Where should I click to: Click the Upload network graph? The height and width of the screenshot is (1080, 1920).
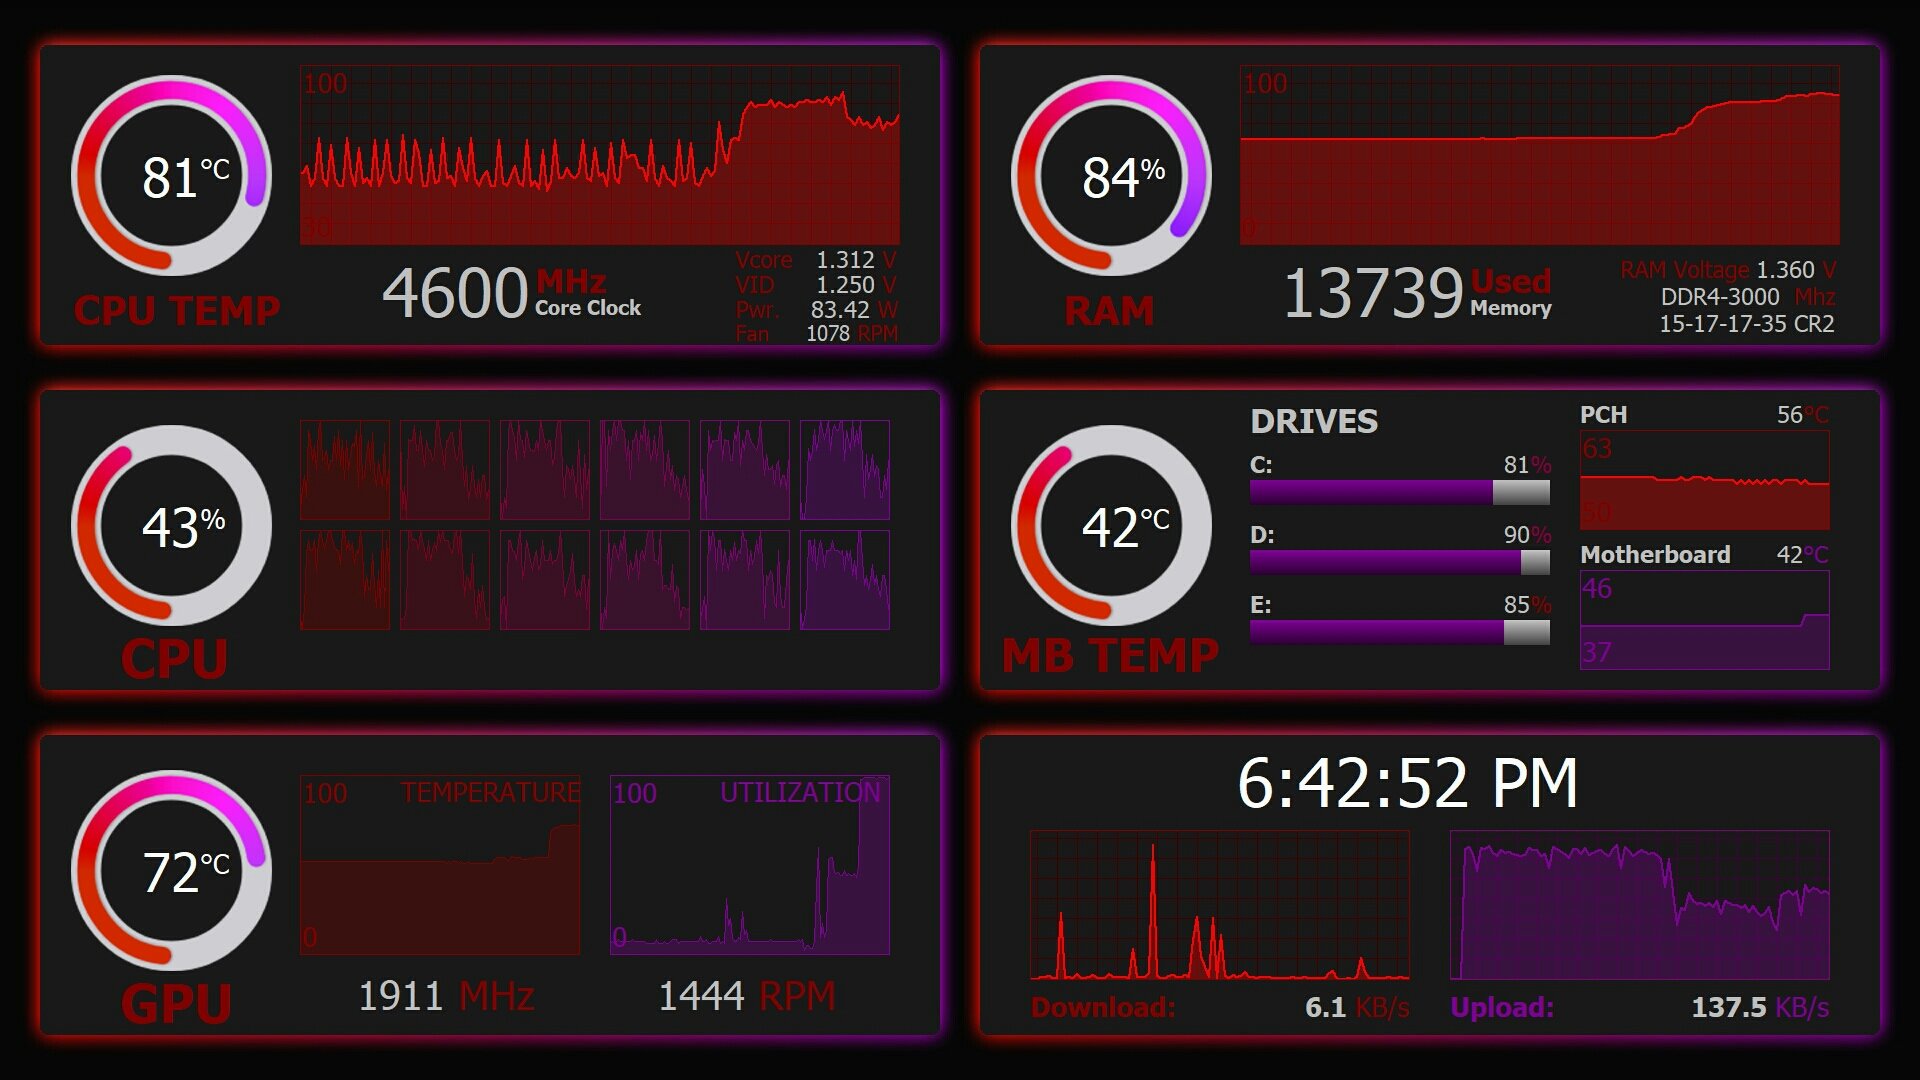(x=1640, y=905)
